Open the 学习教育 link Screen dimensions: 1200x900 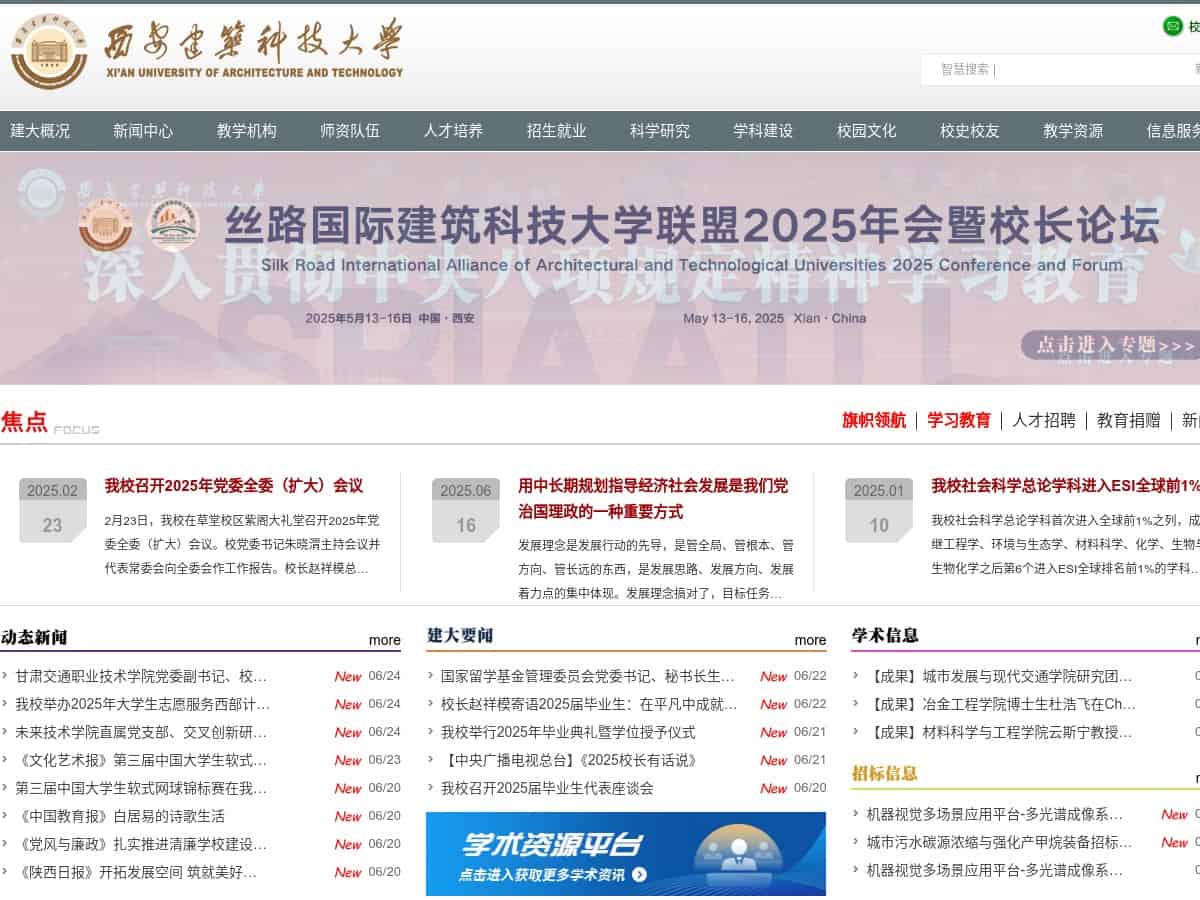point(959,420)
